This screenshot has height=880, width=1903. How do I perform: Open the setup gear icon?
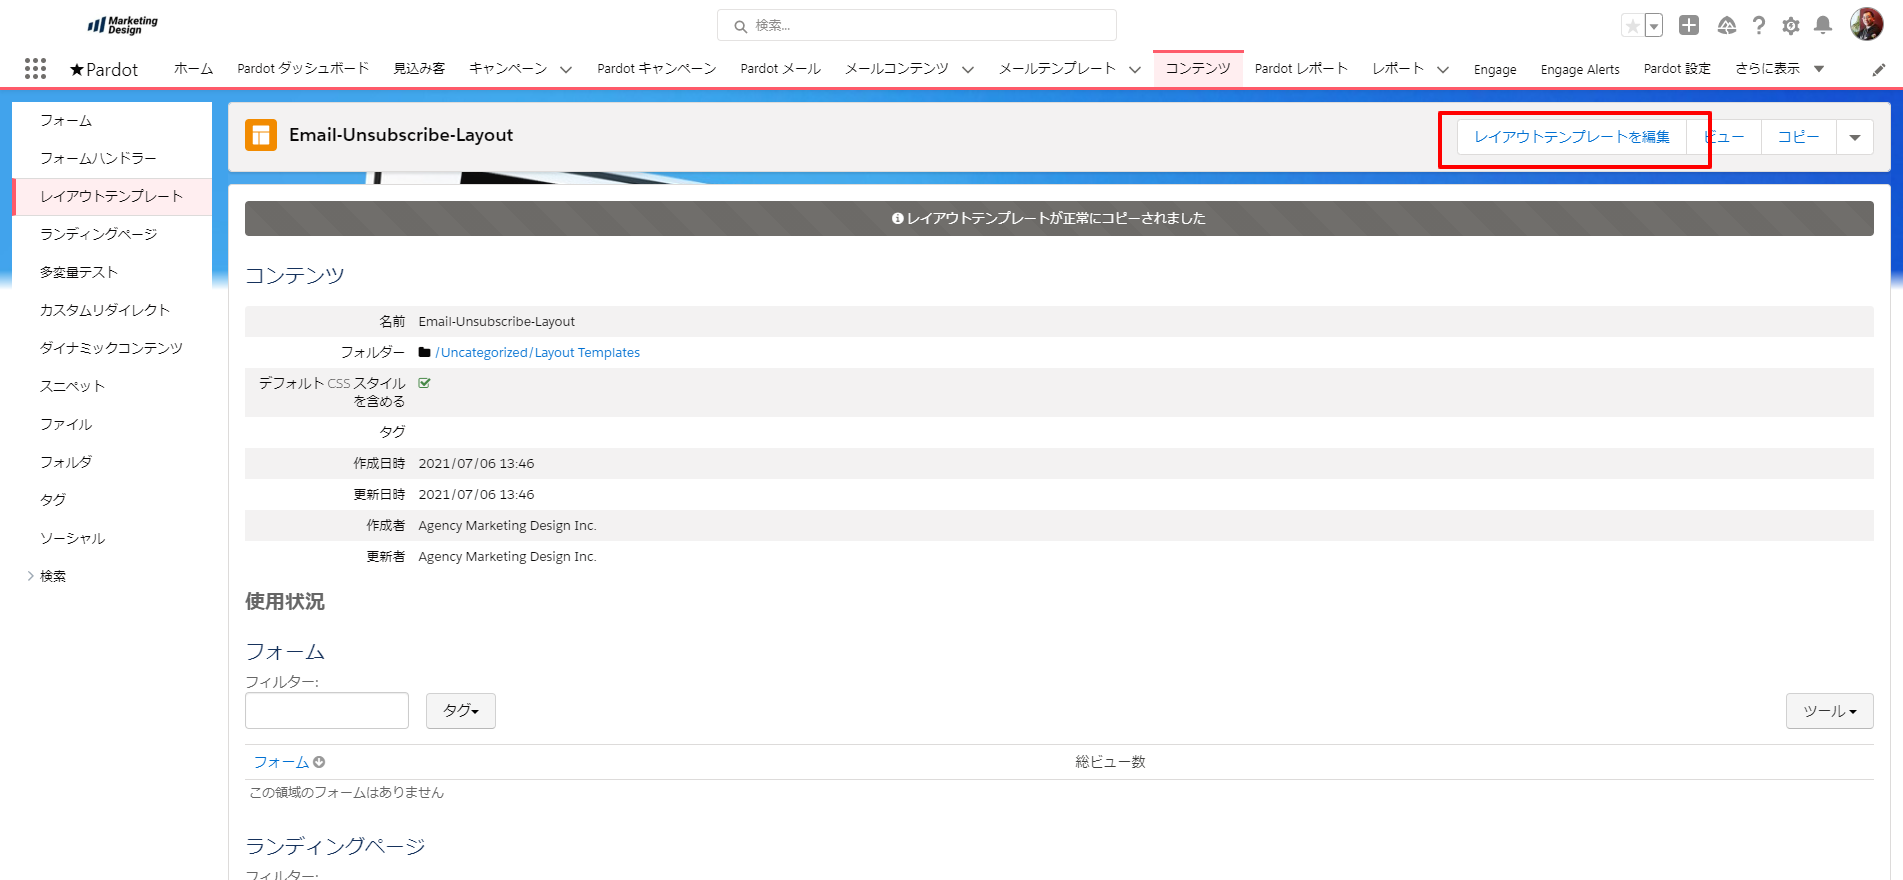tap(1791, 26)
